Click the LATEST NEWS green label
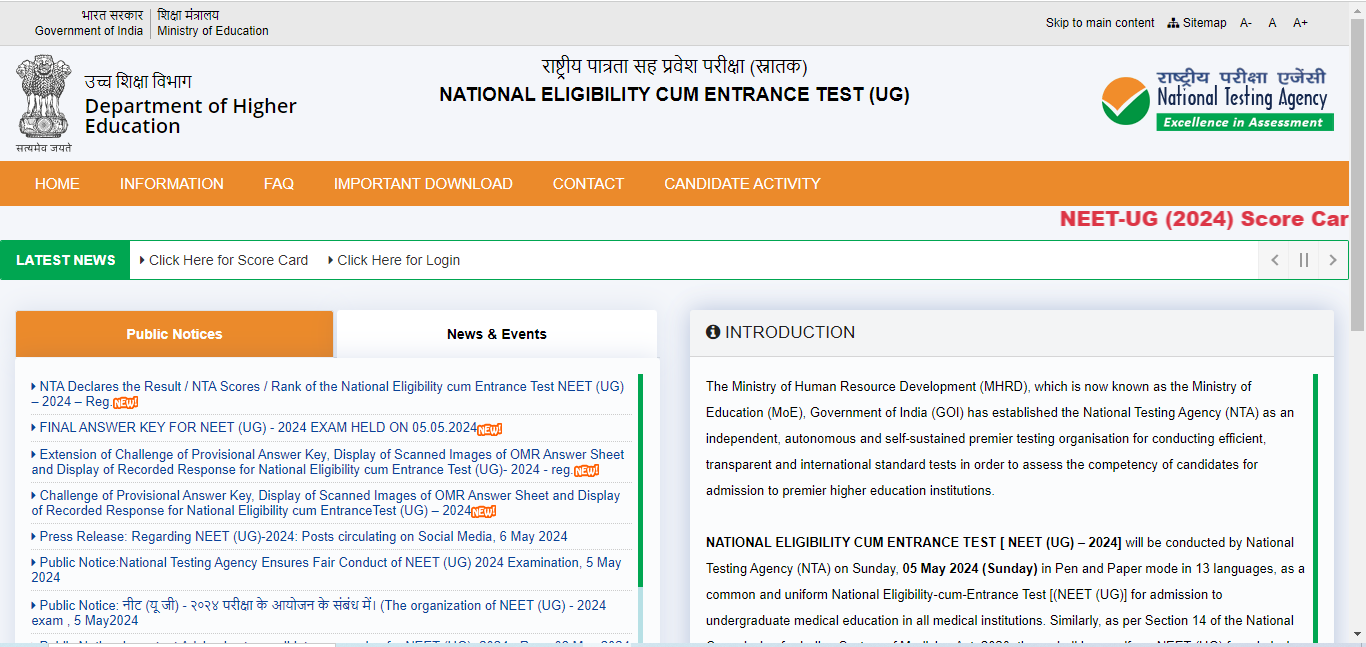1366x647 pixels. tap(66, 260)
